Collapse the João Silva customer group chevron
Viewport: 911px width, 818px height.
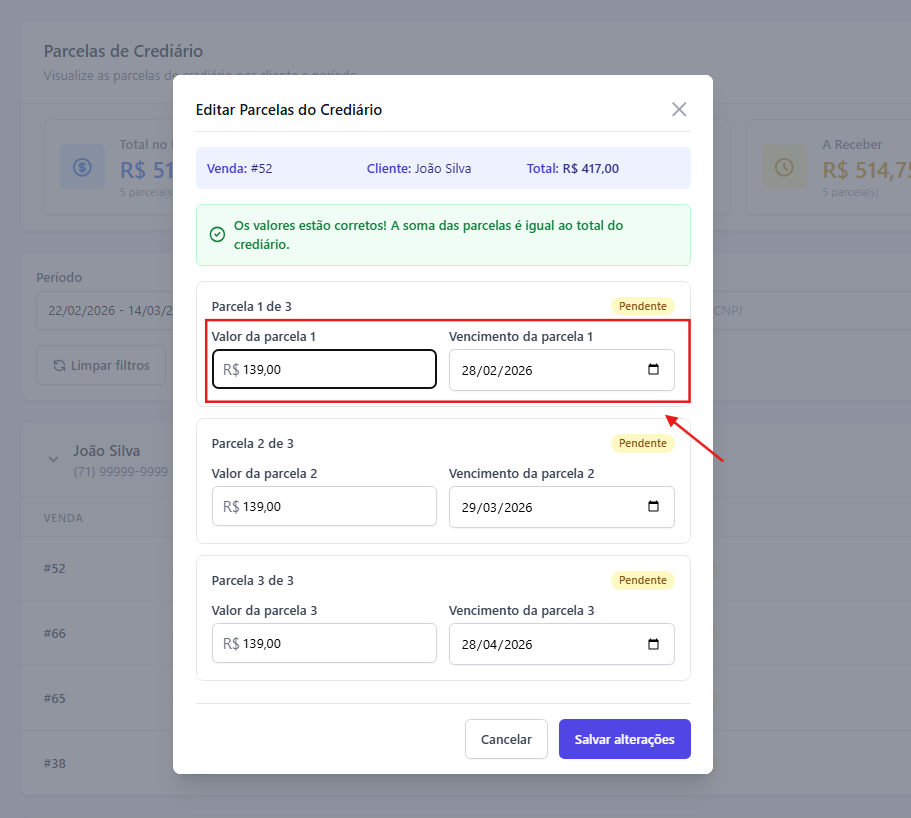[x=53, y=459]
